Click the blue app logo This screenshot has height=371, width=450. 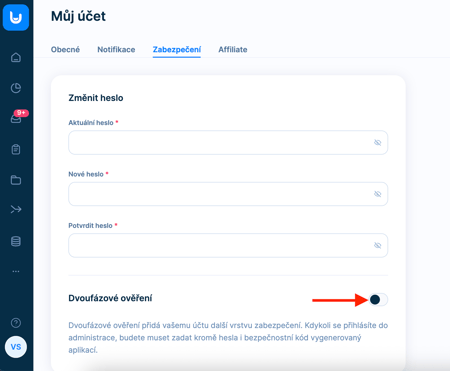point(16,17)
